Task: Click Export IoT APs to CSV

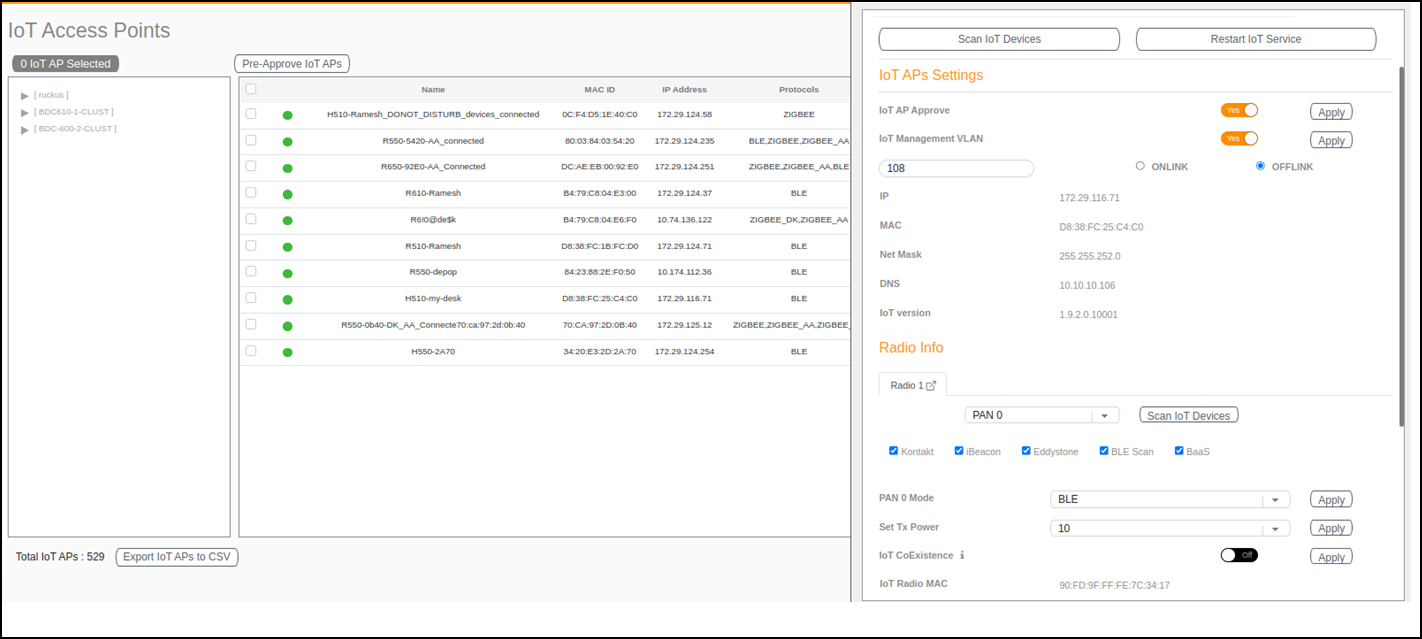Action: [177, 557]
